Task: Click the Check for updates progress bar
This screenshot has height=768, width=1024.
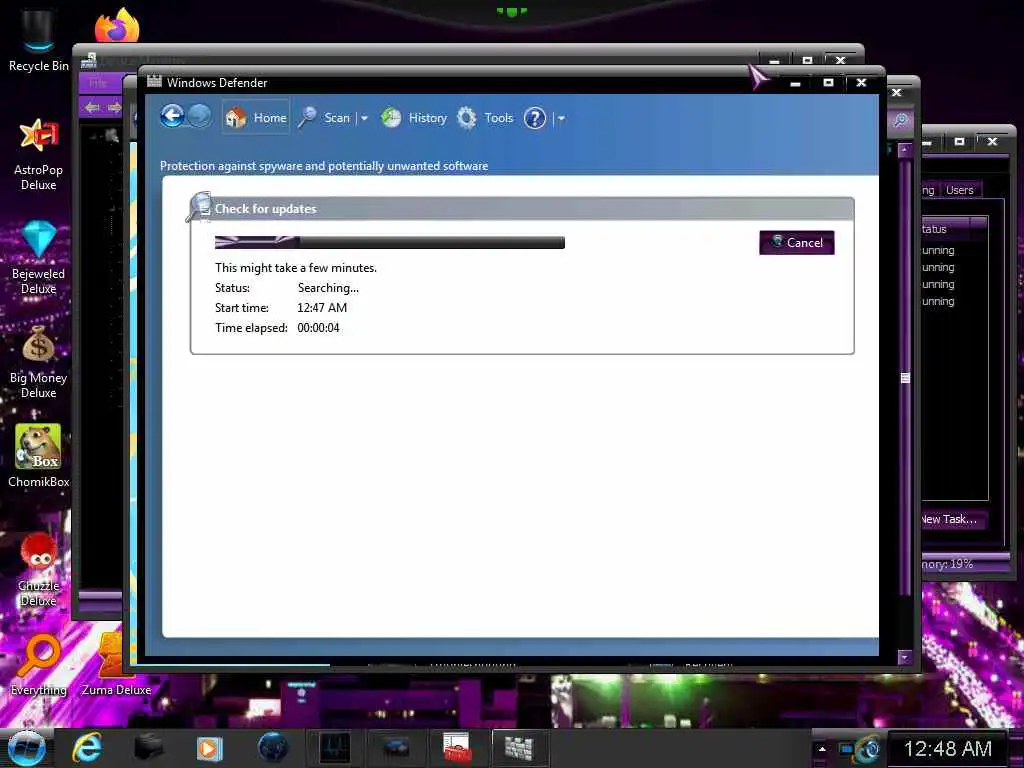Action: [x=390, y=242]
